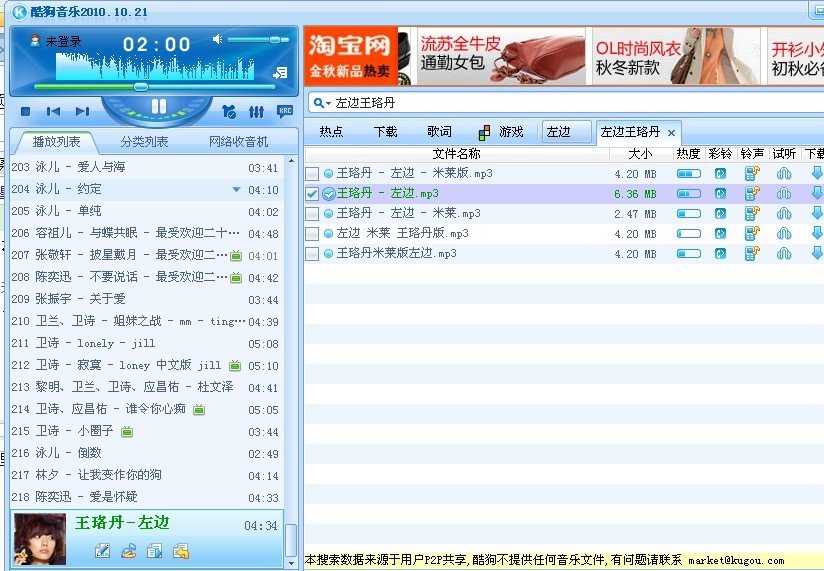Screen dimensions: 824x571
Task: Click the 王珞丹 album art thumbnail
Action: (40, 539)
